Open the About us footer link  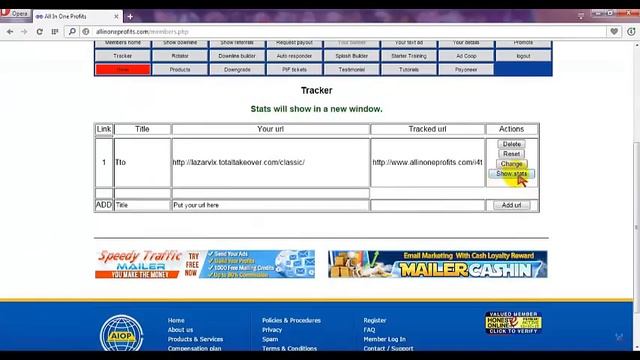tap(180, 330)
